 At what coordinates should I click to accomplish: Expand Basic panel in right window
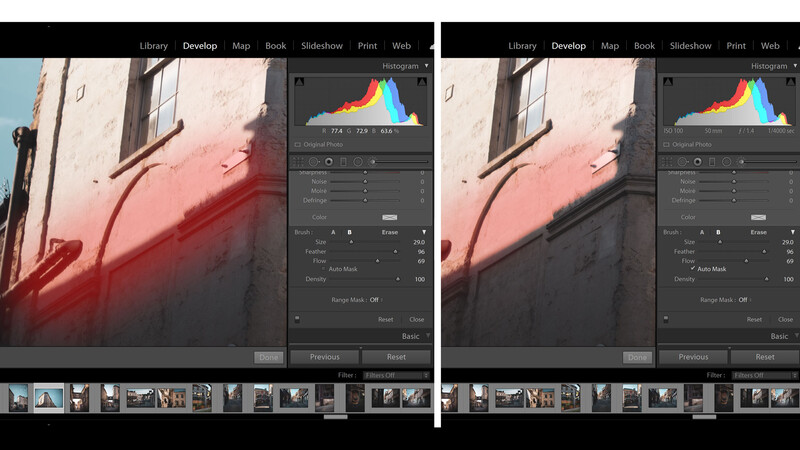(x=796, y=336)
